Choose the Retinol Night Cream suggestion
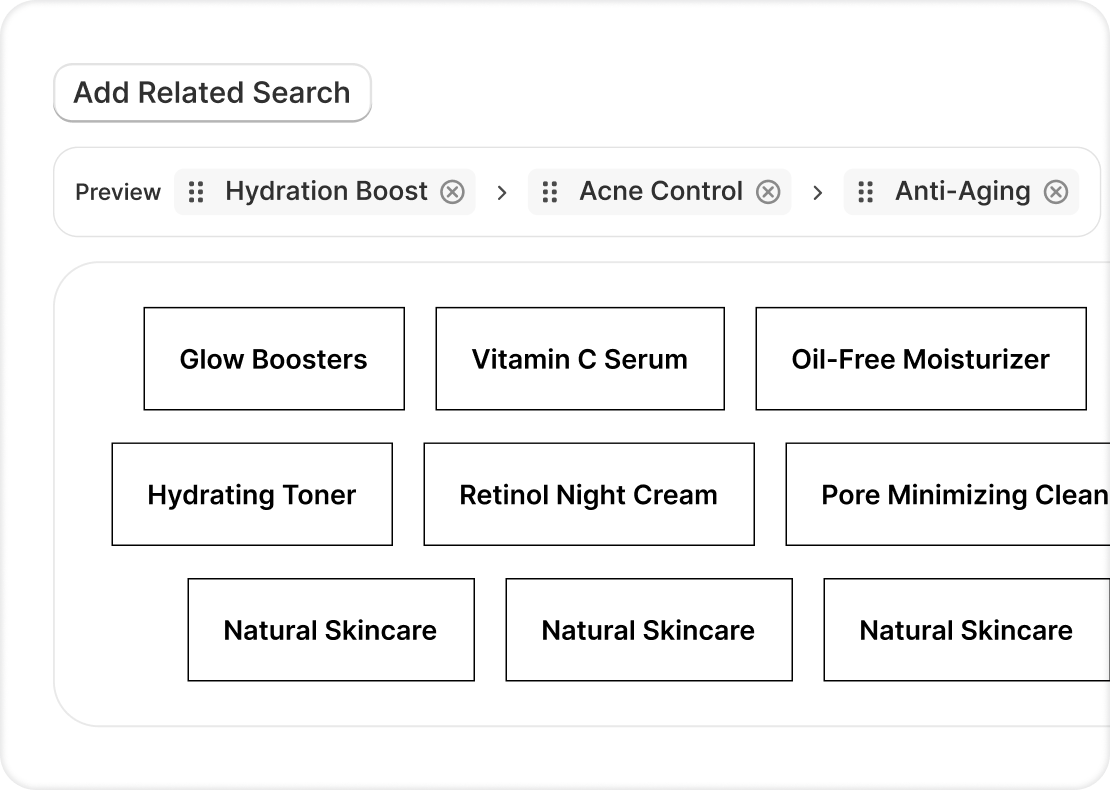1110x790 pixels. click(x=589, y=495)
